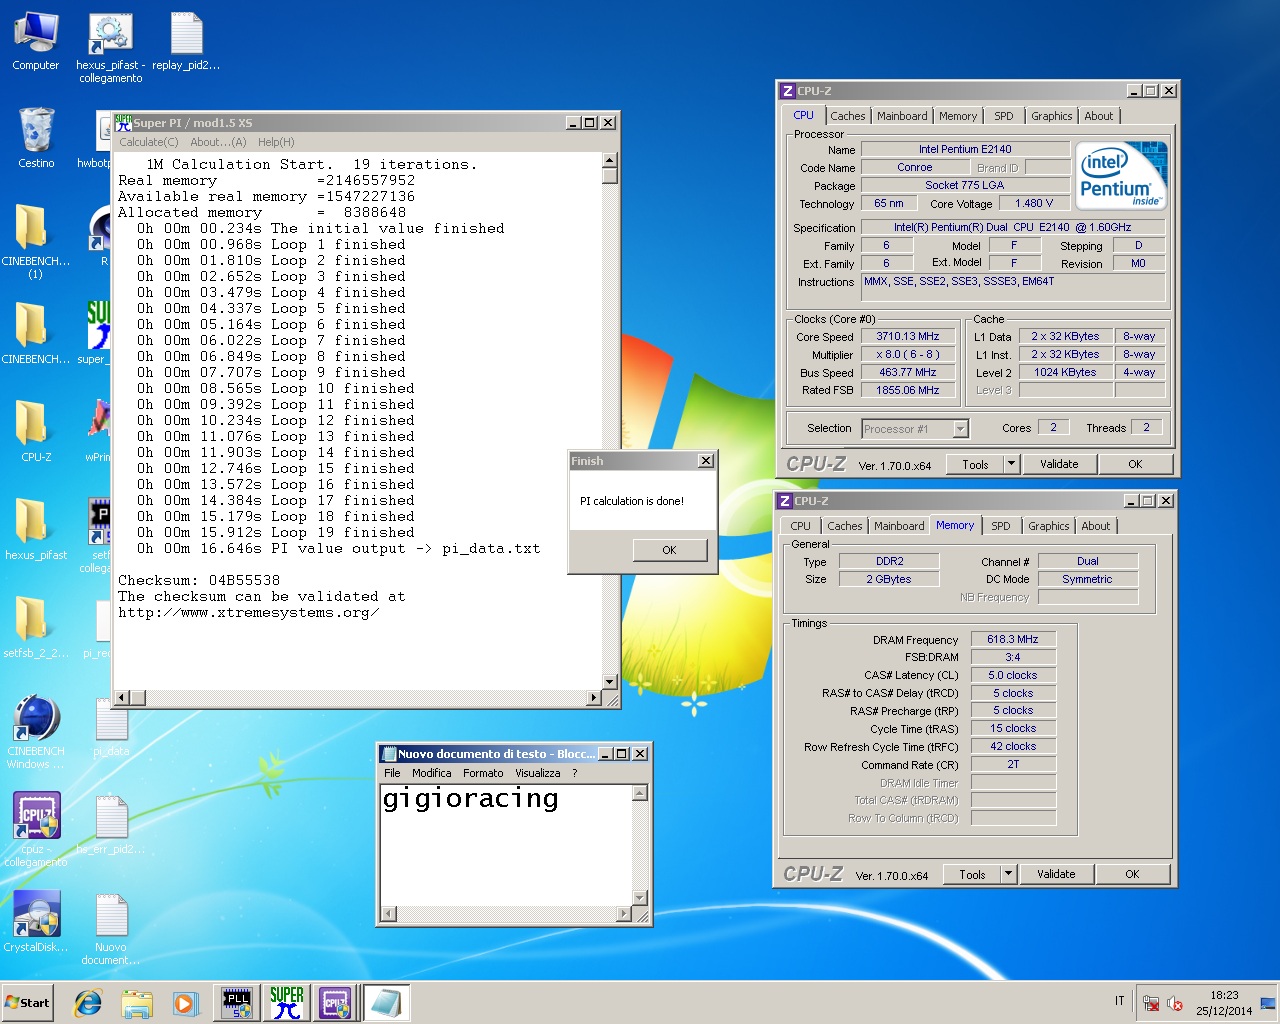Open the Computer desktop icon

[36, 42]
